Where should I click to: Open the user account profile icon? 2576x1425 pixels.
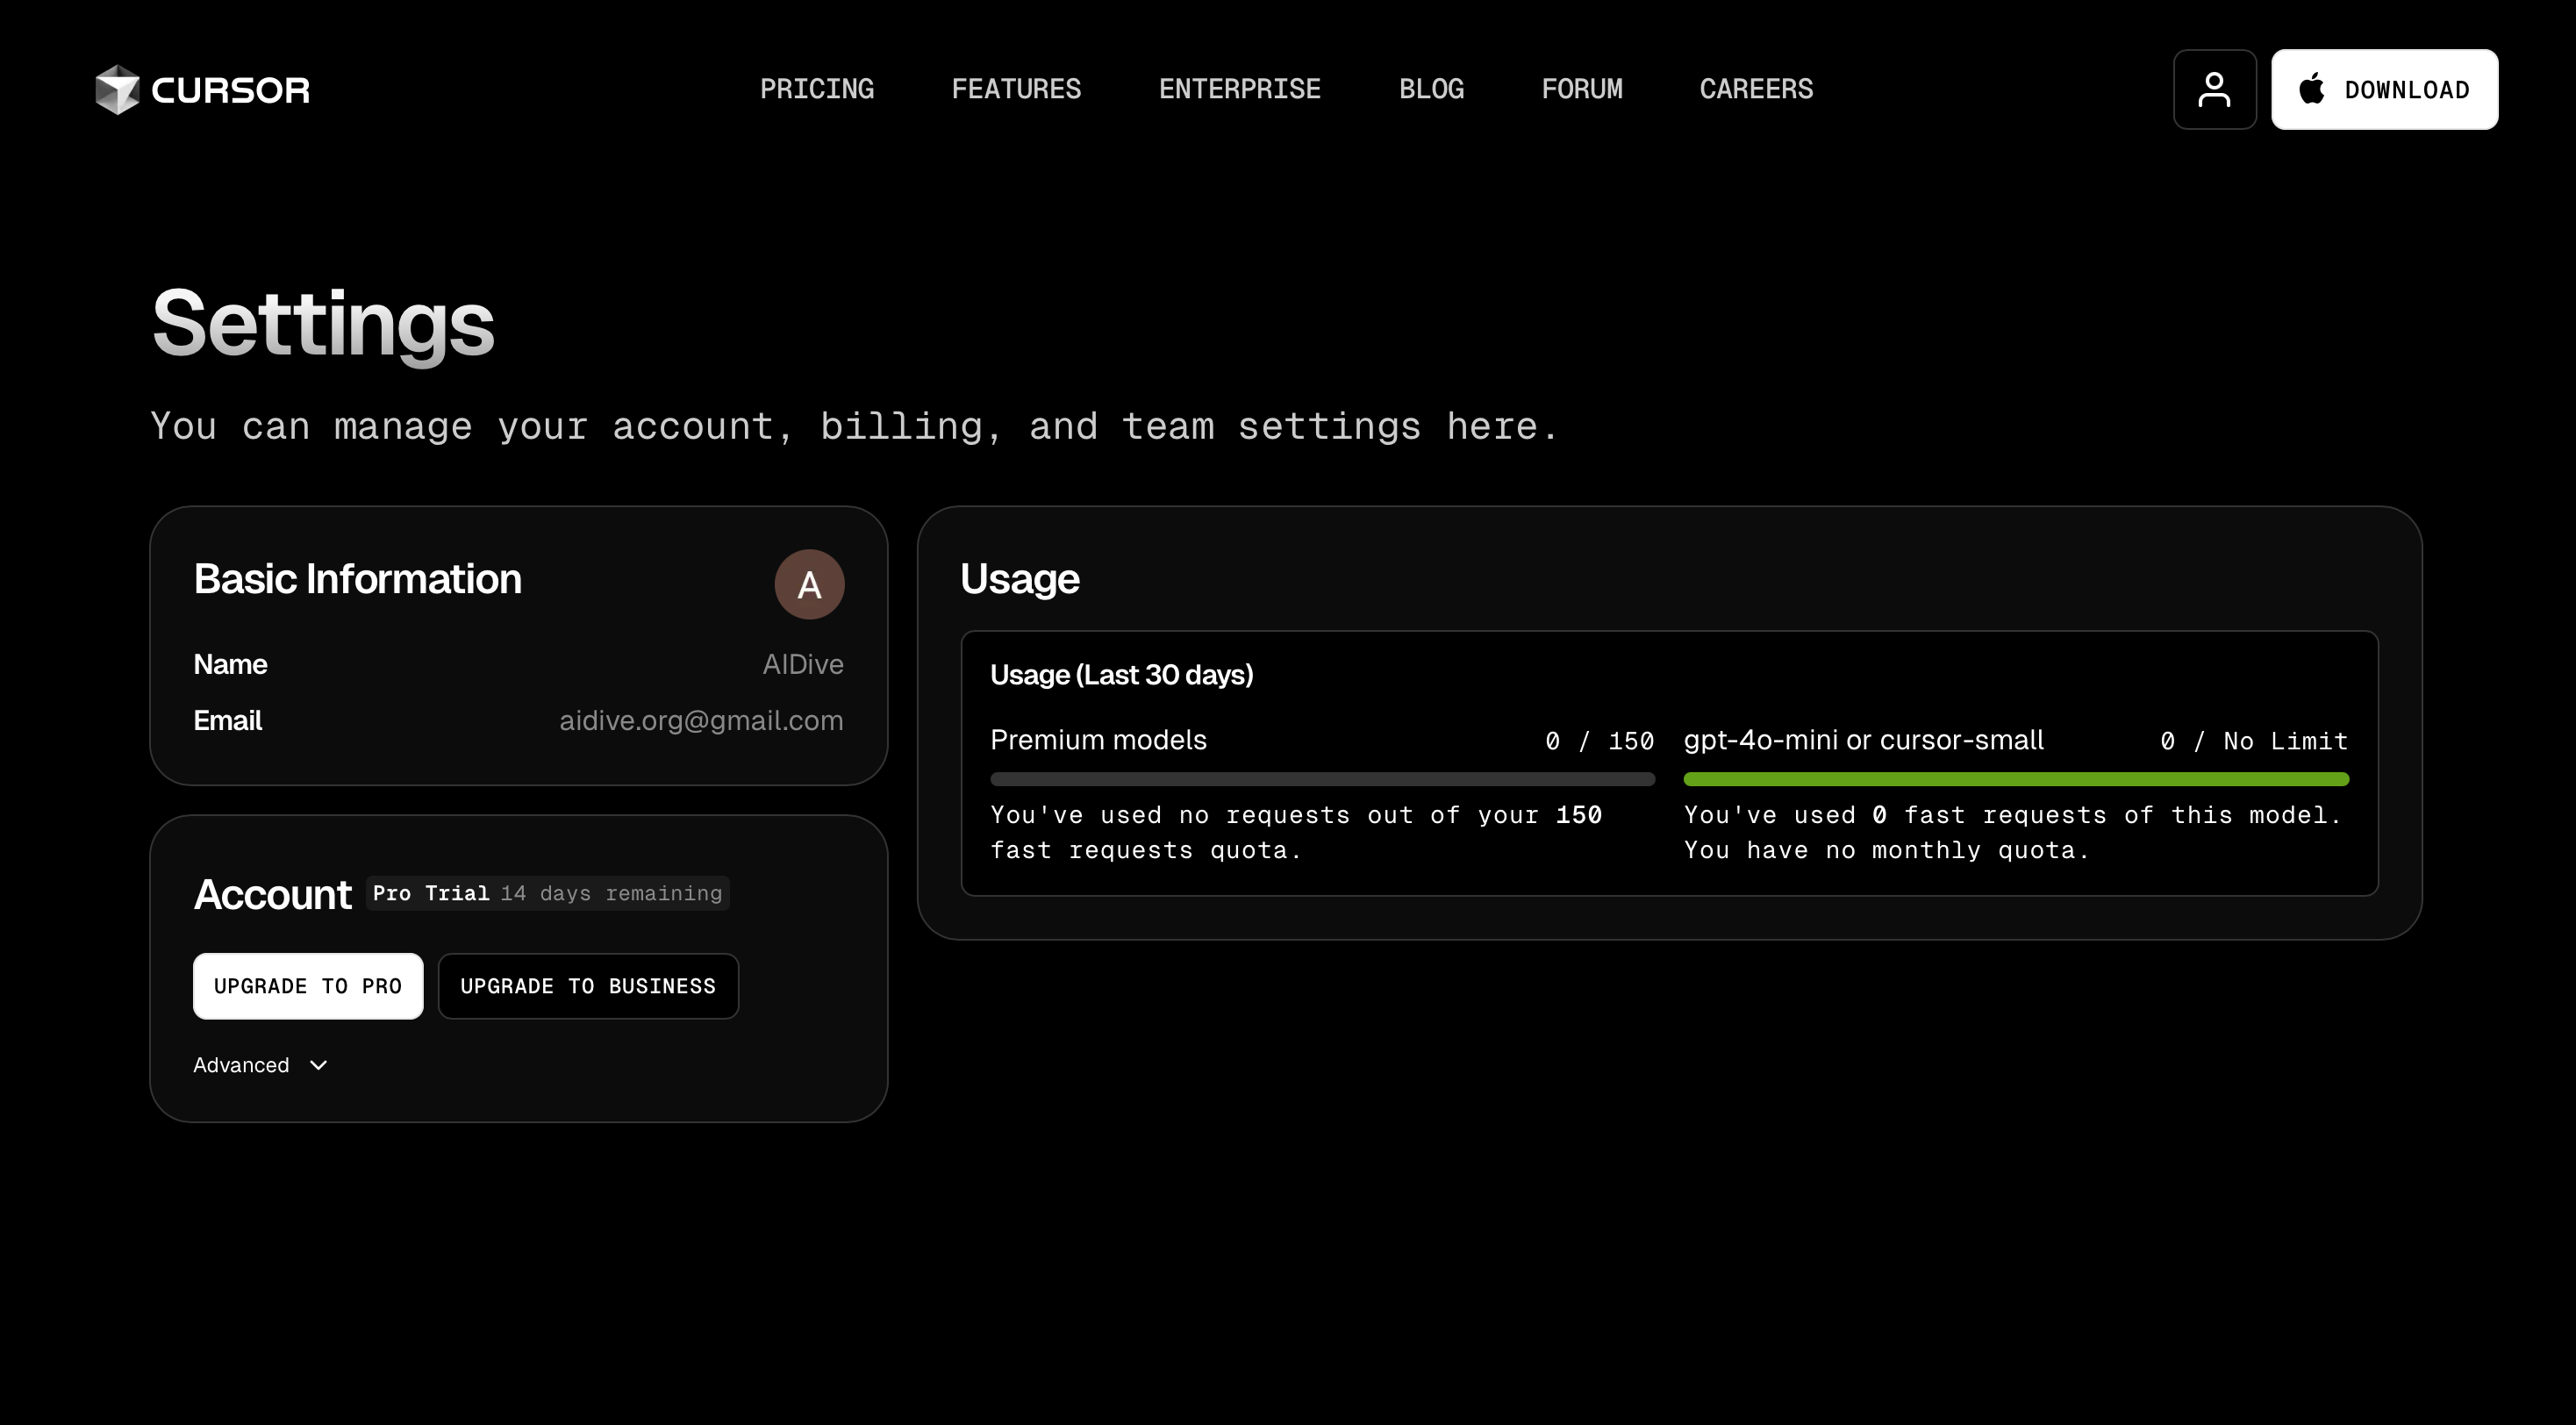pos(2214,89)
